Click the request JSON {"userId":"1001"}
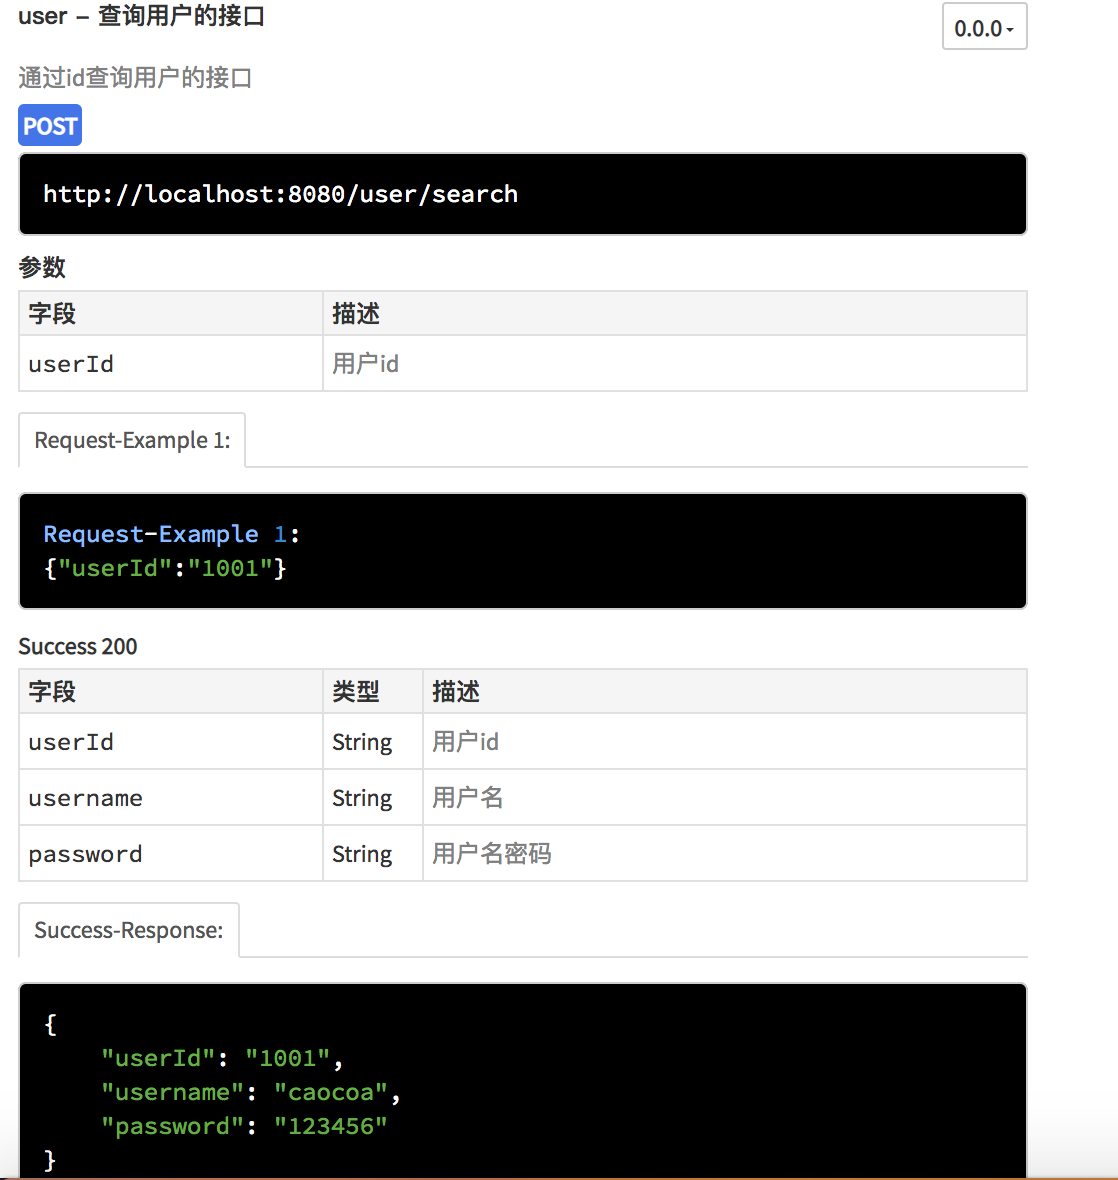 point(165,568)
